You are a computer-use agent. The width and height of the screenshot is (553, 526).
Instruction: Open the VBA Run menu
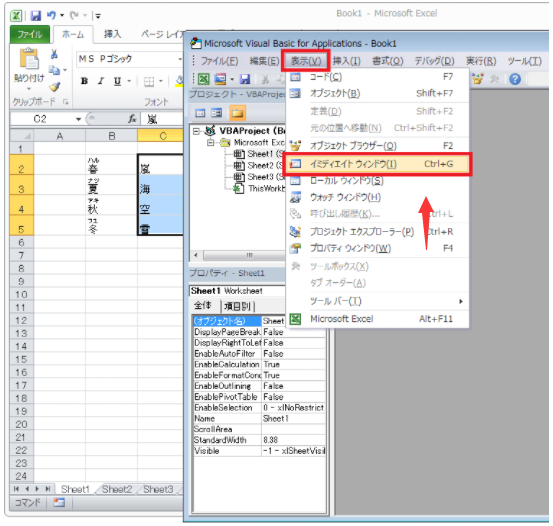(x=481, y=61)
